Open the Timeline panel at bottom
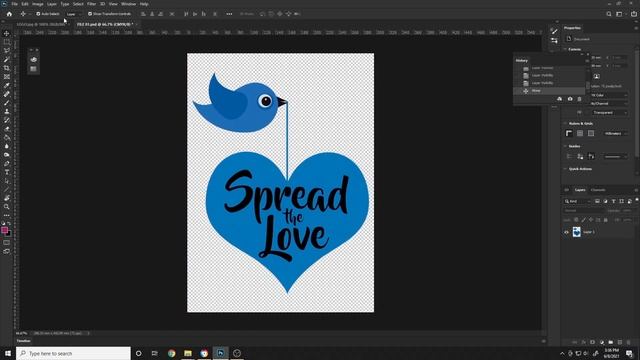 tap(24, 341)
